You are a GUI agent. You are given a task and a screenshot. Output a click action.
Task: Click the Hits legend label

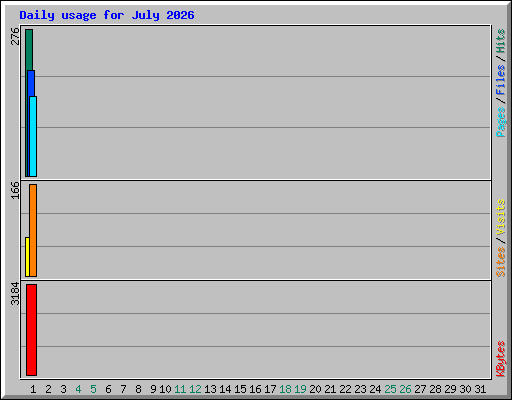click(x=501, y=41)
